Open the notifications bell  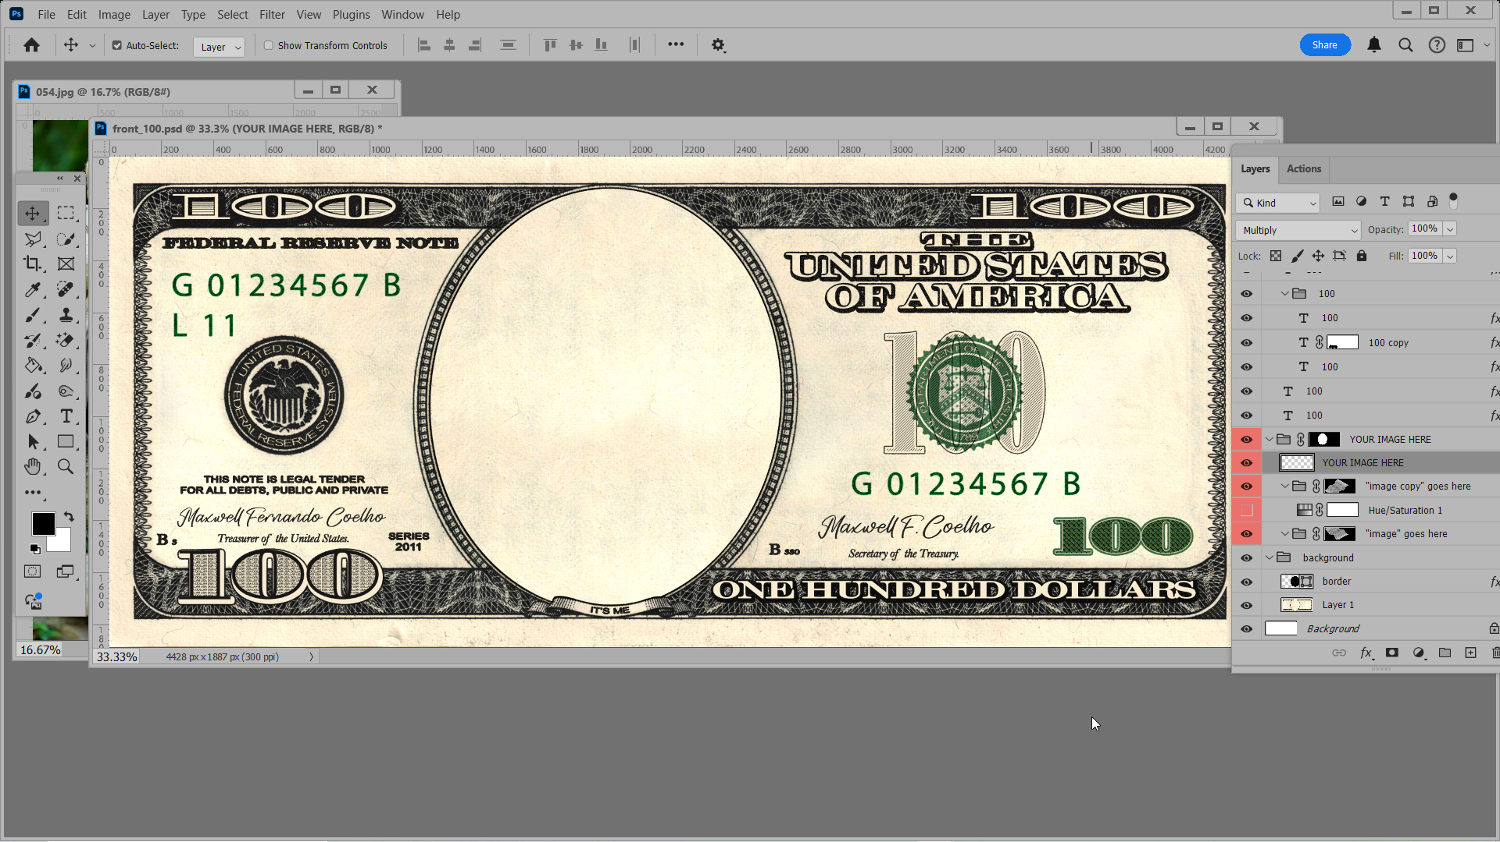(x=1374, y=45)
